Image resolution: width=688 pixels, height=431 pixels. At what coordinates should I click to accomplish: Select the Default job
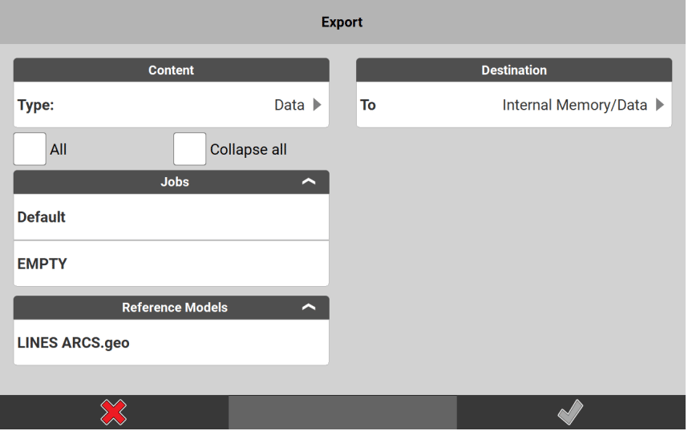(x=170, y=217)
